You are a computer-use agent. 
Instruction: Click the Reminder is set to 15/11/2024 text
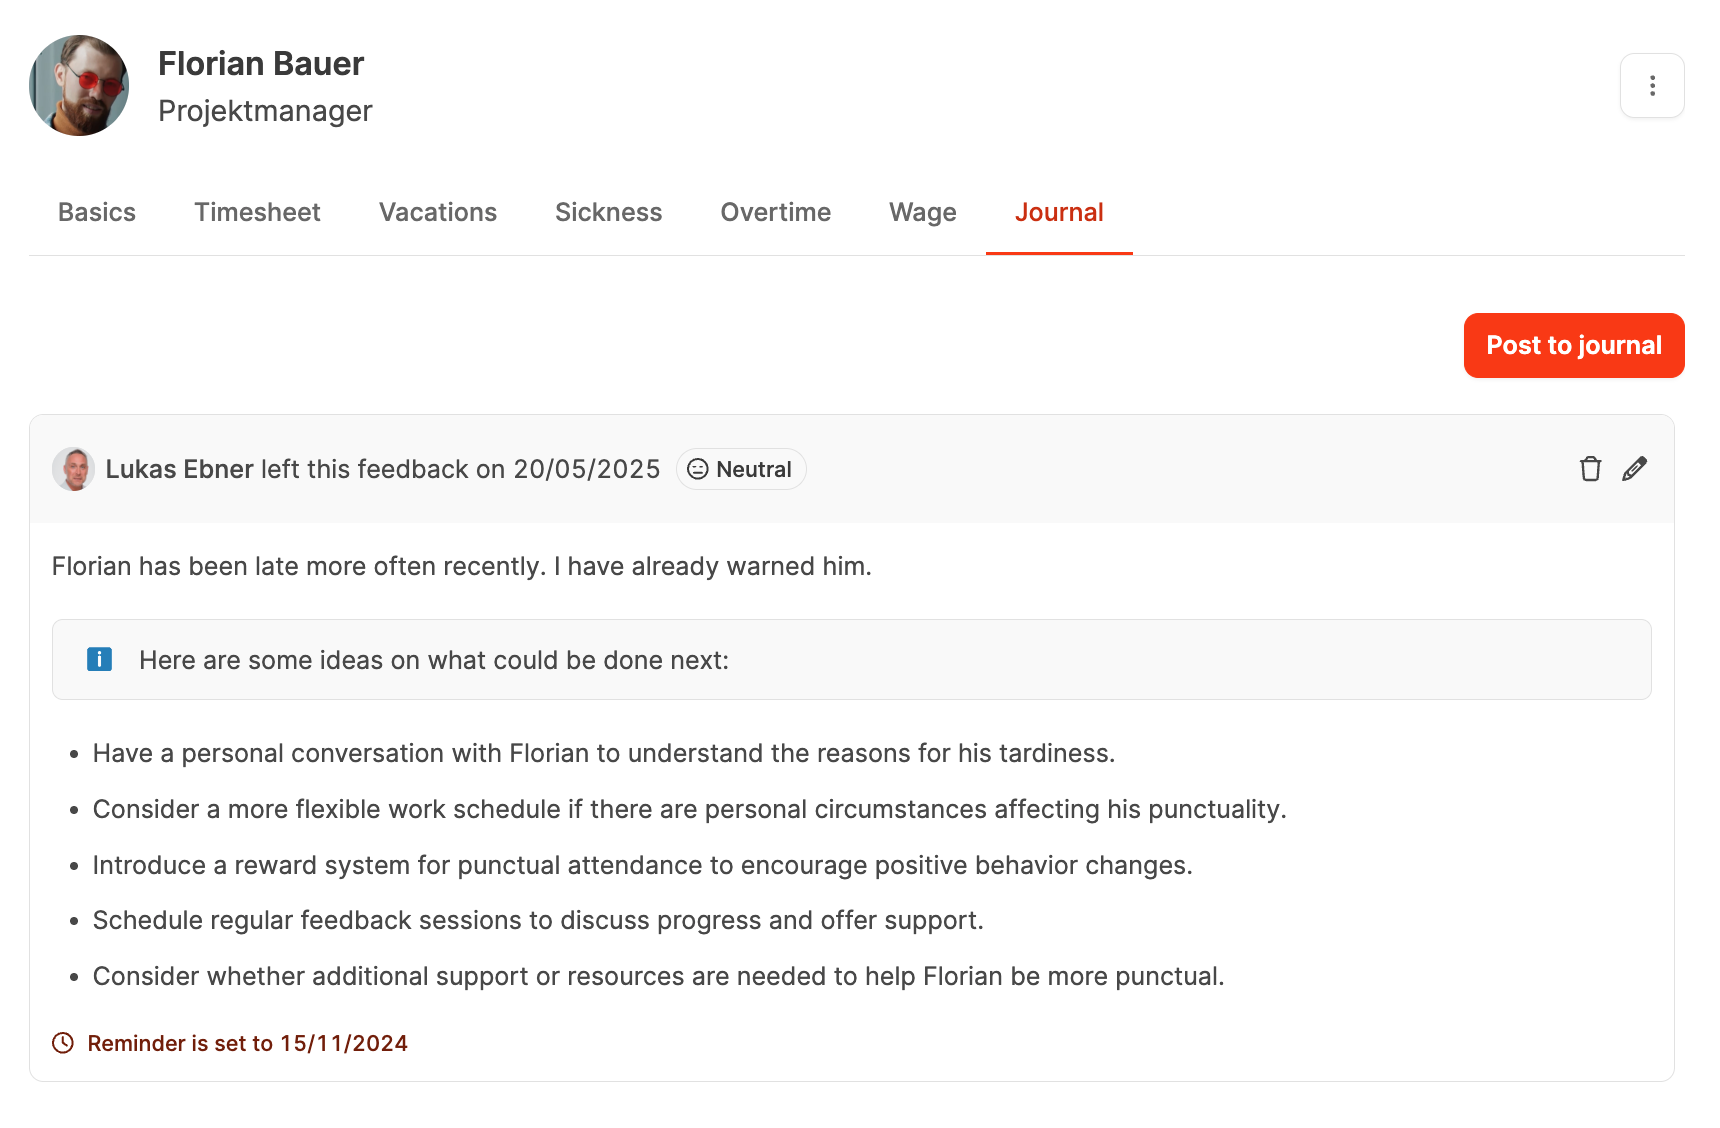(247, 1043)
